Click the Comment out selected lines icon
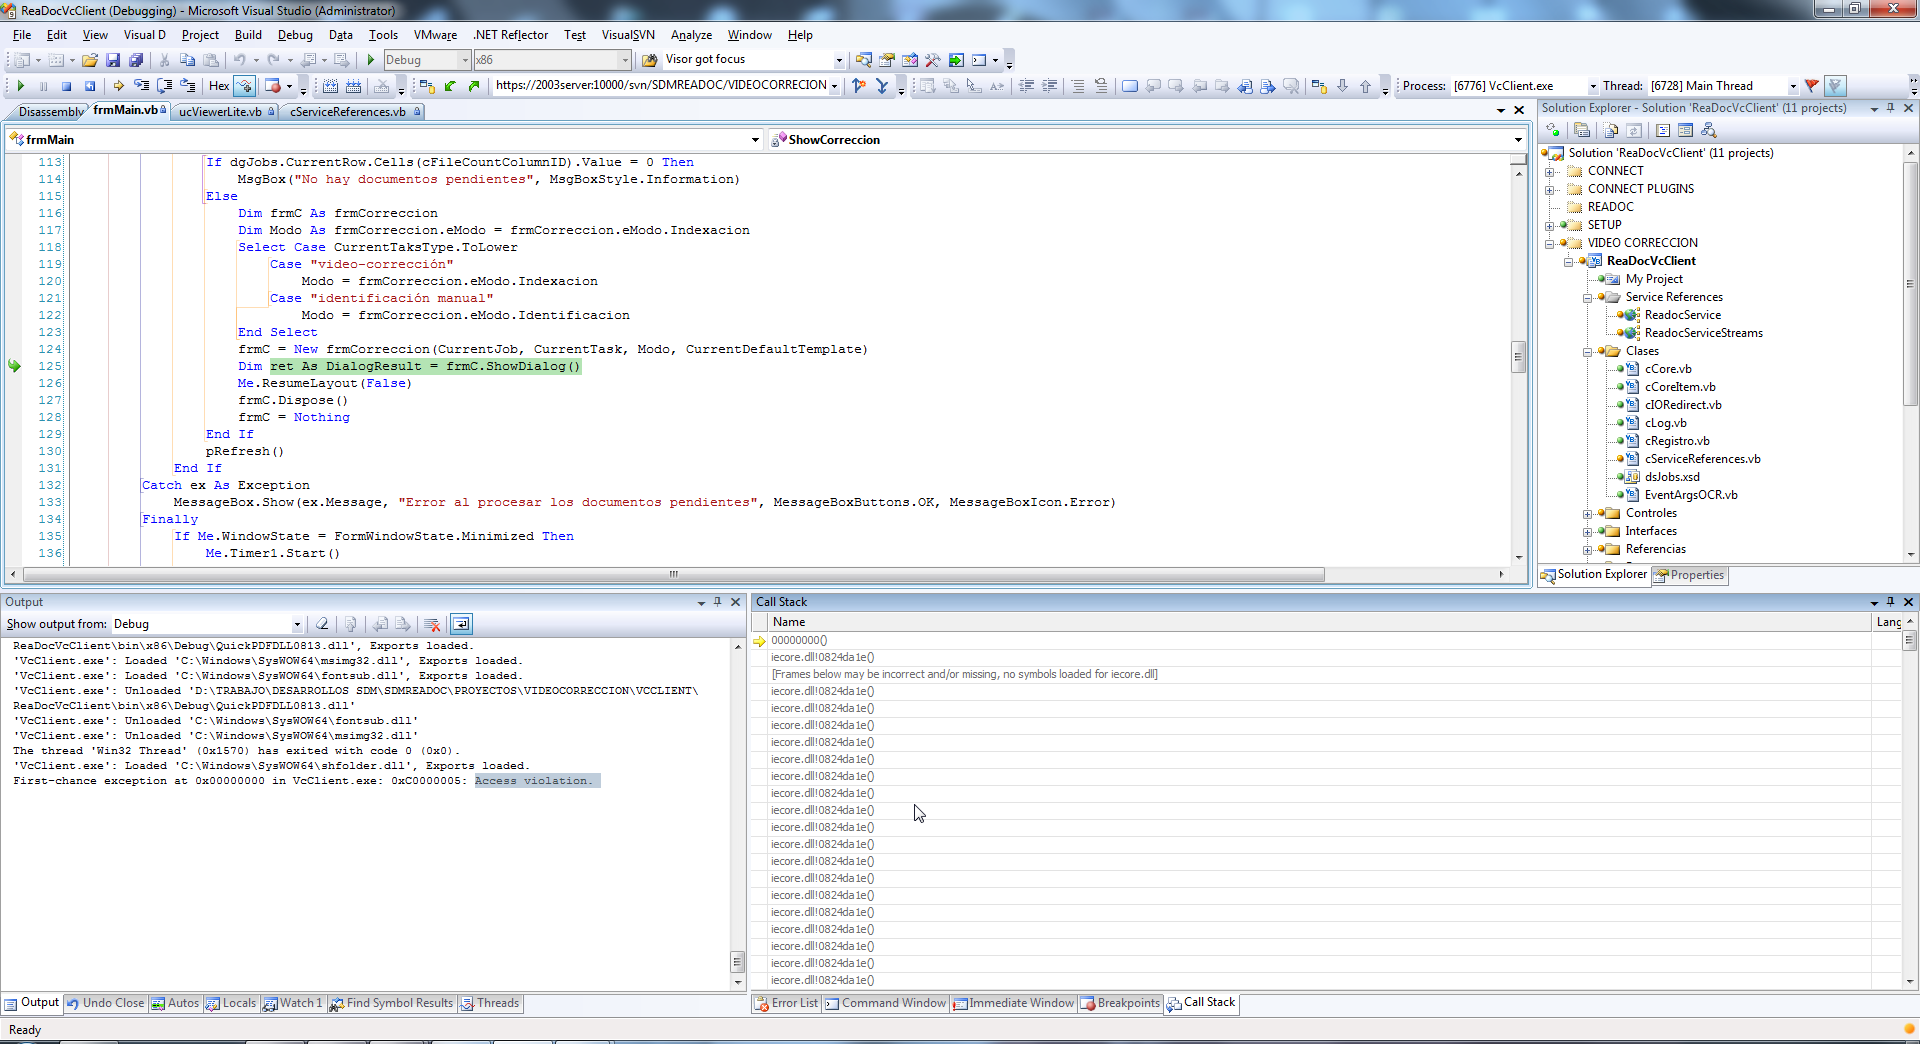Image resolution: width=1920 pixels, height=1044 pixels. coord(1077,86)
